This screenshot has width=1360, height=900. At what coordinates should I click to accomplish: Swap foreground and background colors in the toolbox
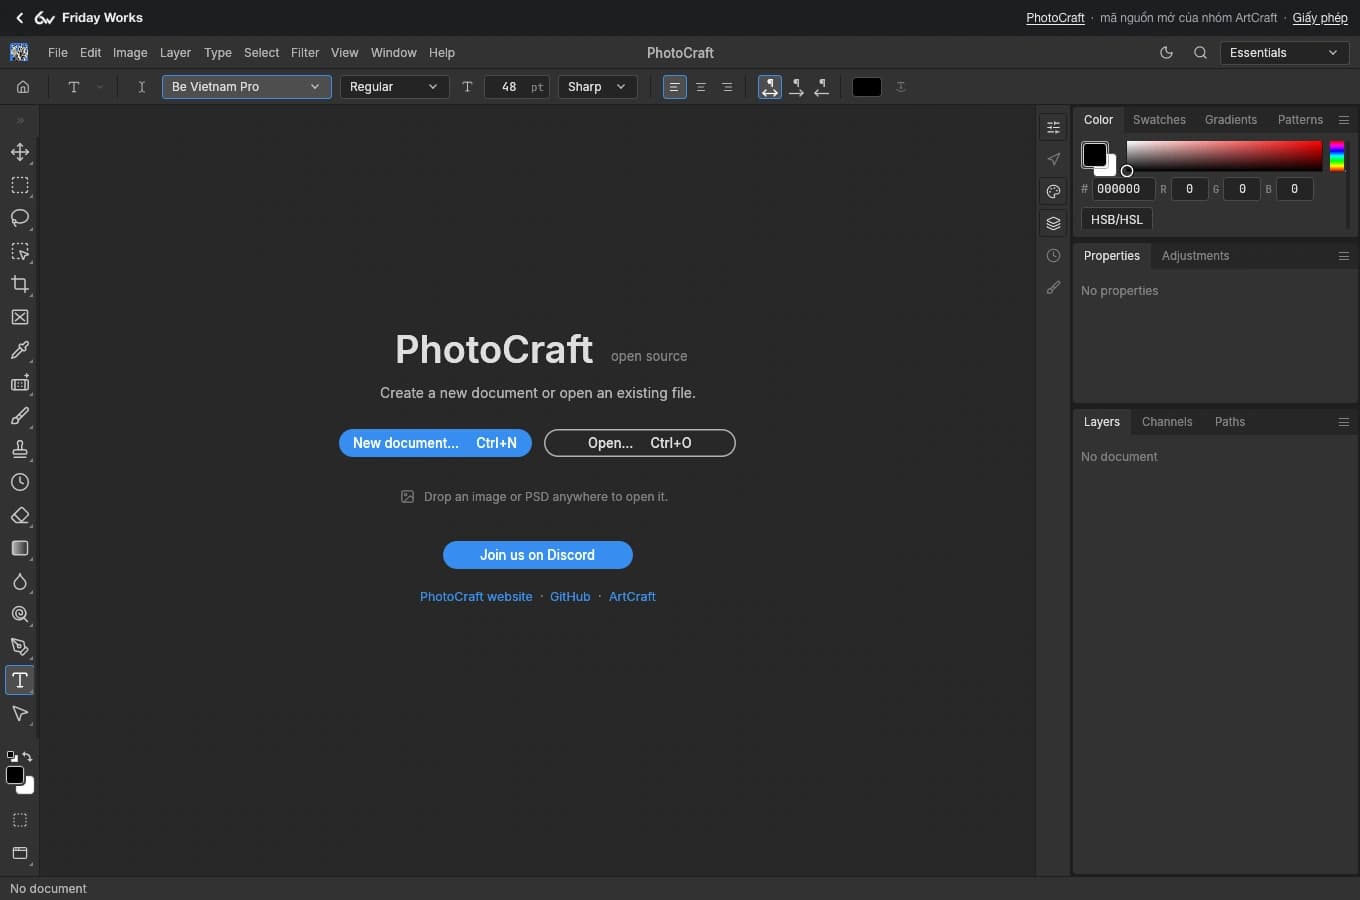tap(27, 757)
